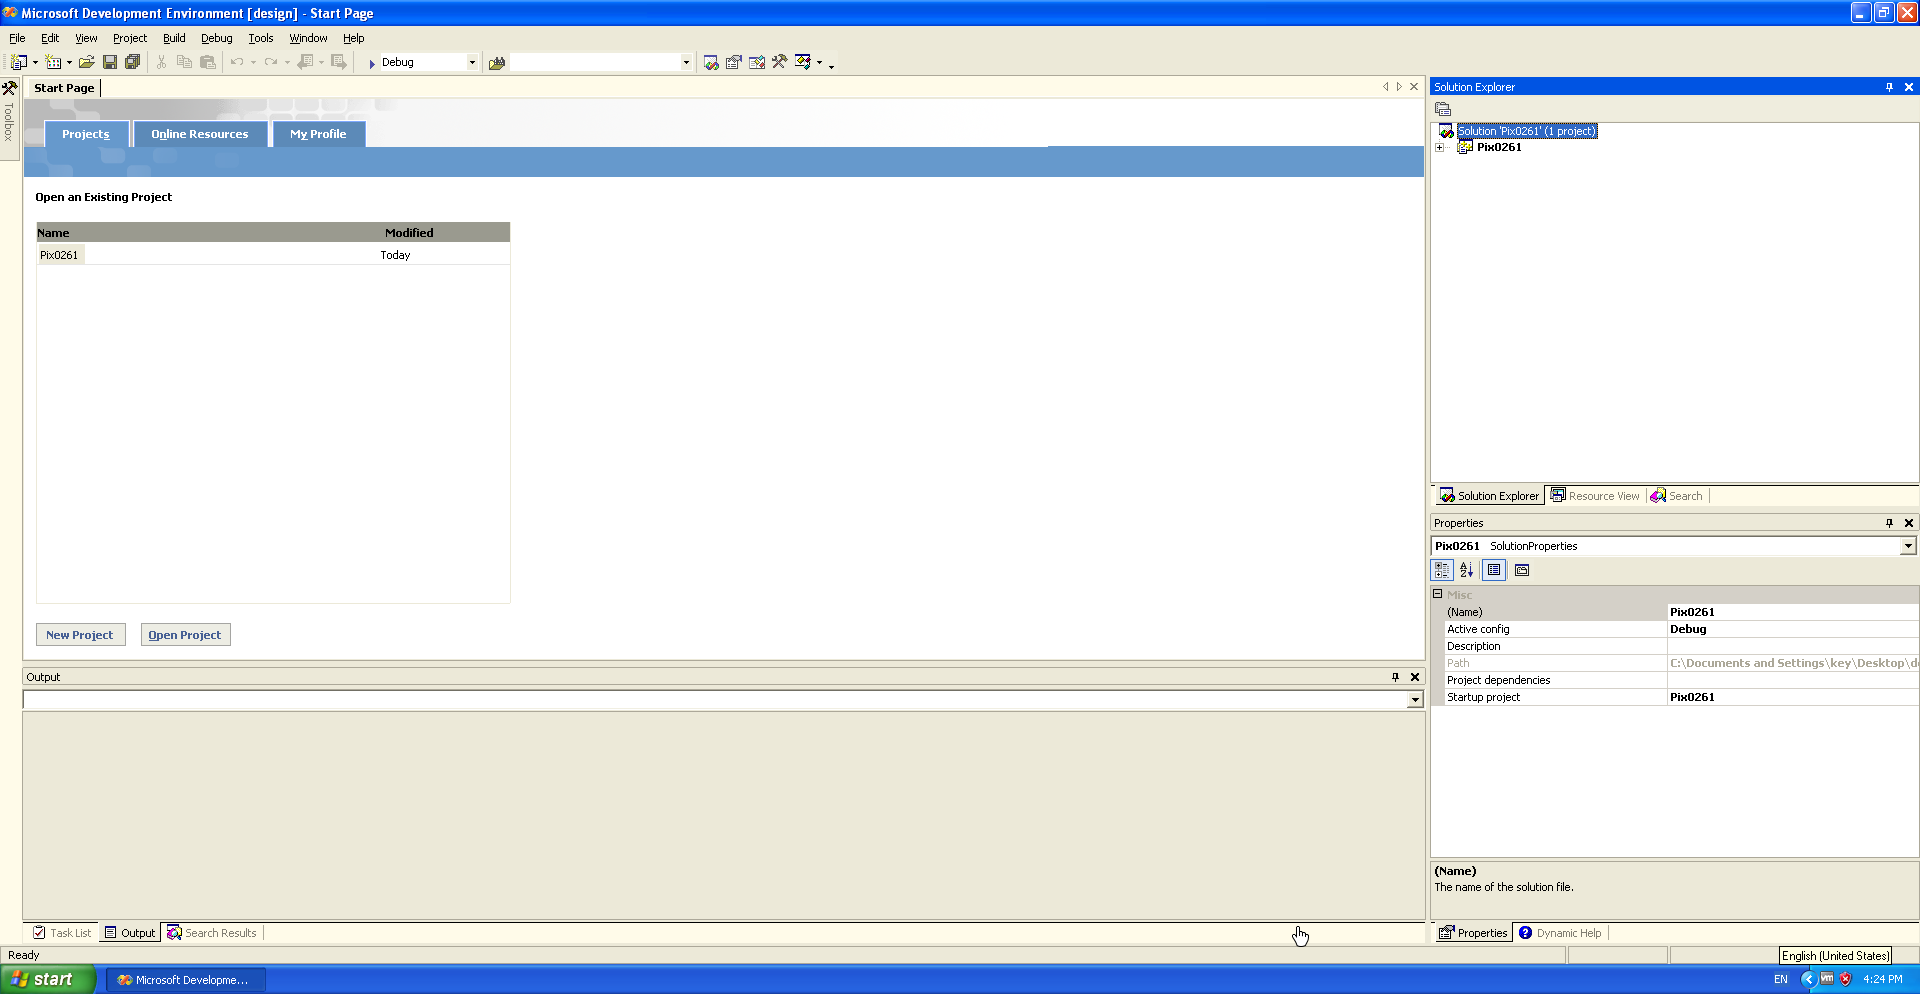Open Solution Explorer from the toolbar icon
Viewport: 1920px width, 994px height.
tap(711, 62)
